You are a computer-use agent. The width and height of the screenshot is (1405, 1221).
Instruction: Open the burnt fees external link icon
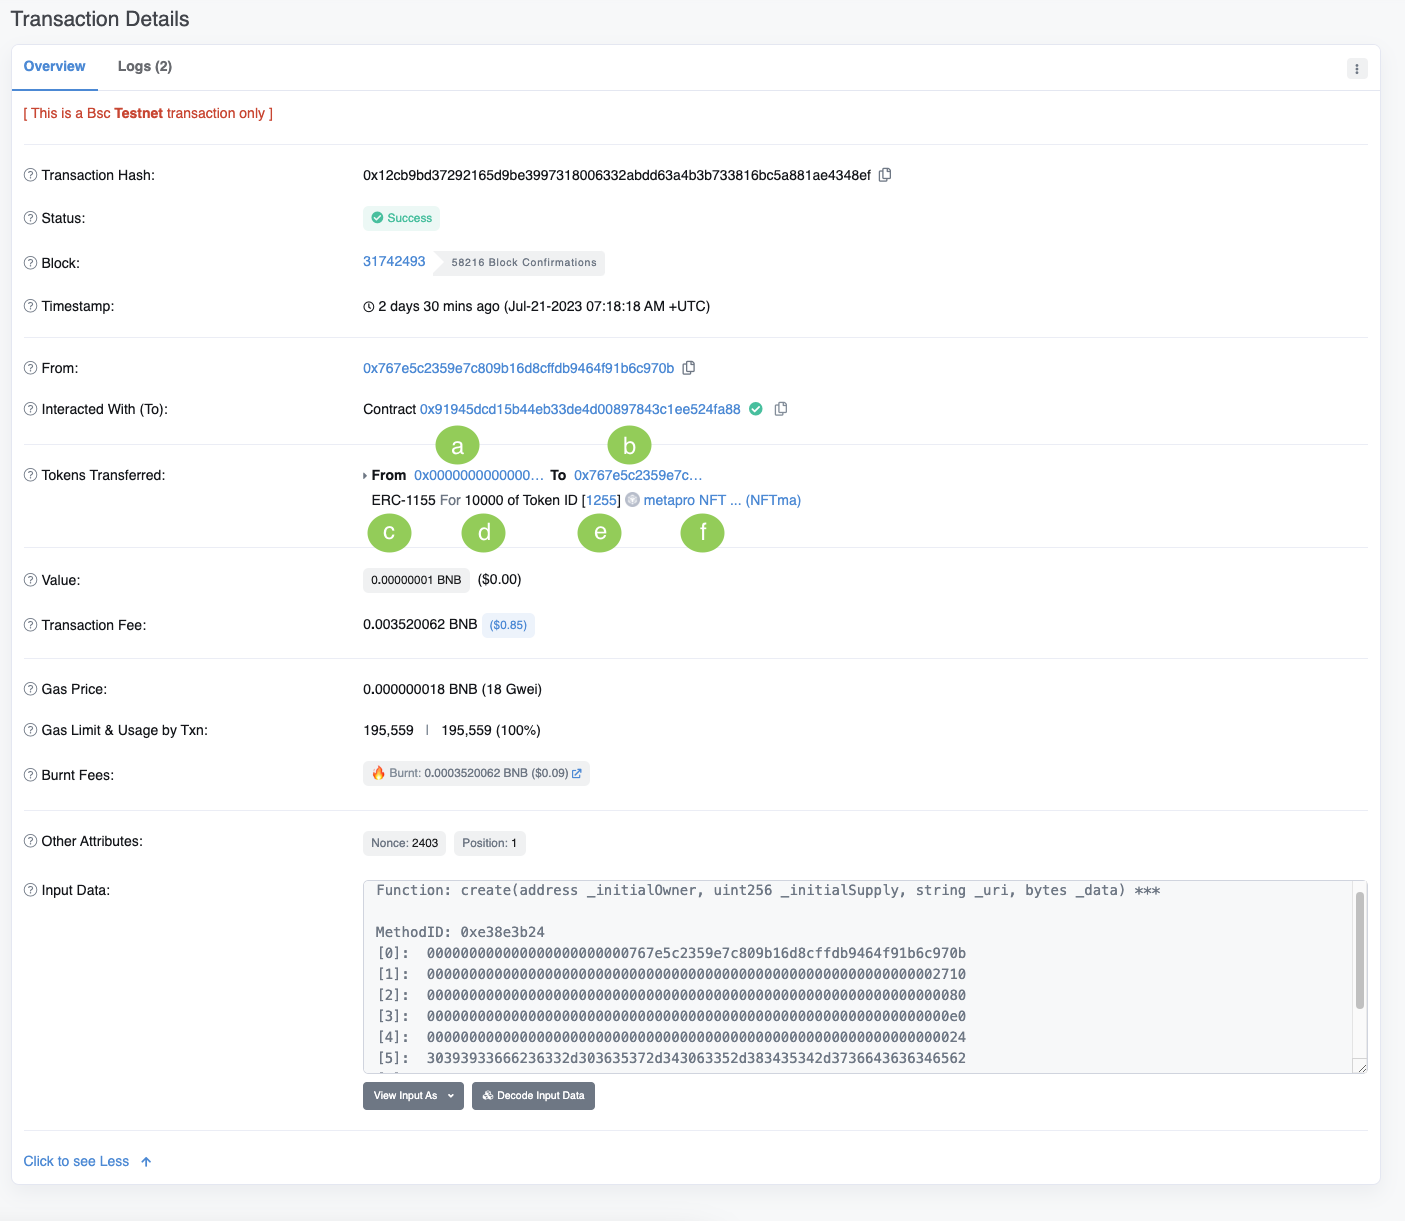[x=577, y=773]
